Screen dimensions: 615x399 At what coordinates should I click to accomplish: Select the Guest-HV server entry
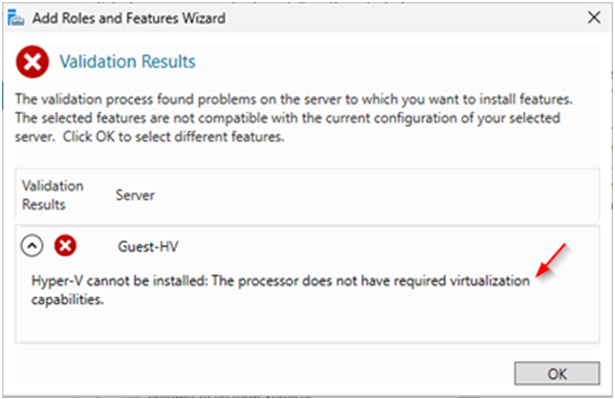point(148,246)
